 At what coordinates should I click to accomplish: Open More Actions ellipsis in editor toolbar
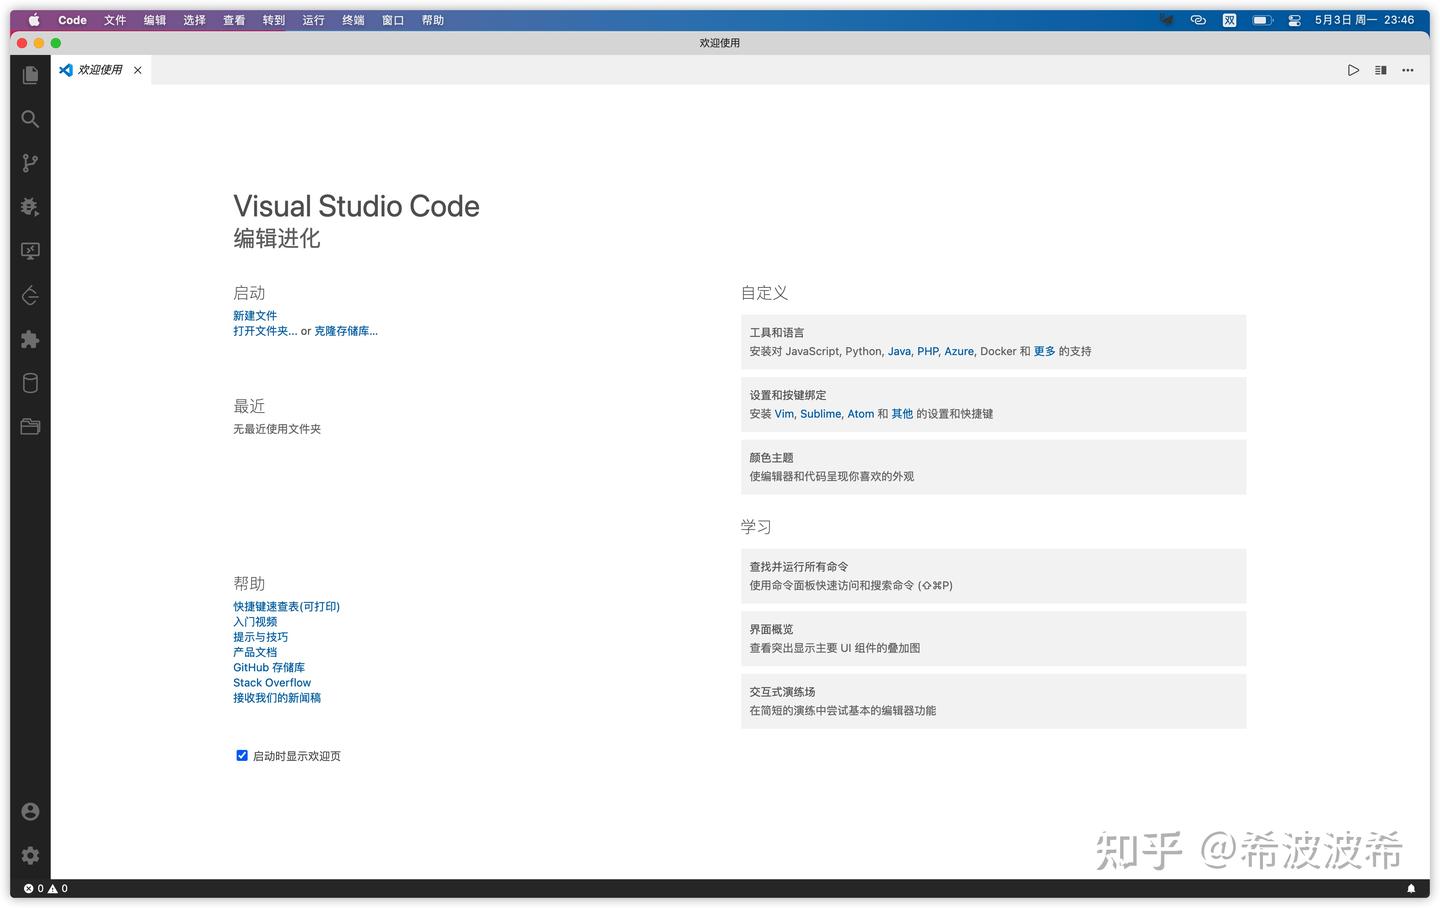click(1407, 70)
